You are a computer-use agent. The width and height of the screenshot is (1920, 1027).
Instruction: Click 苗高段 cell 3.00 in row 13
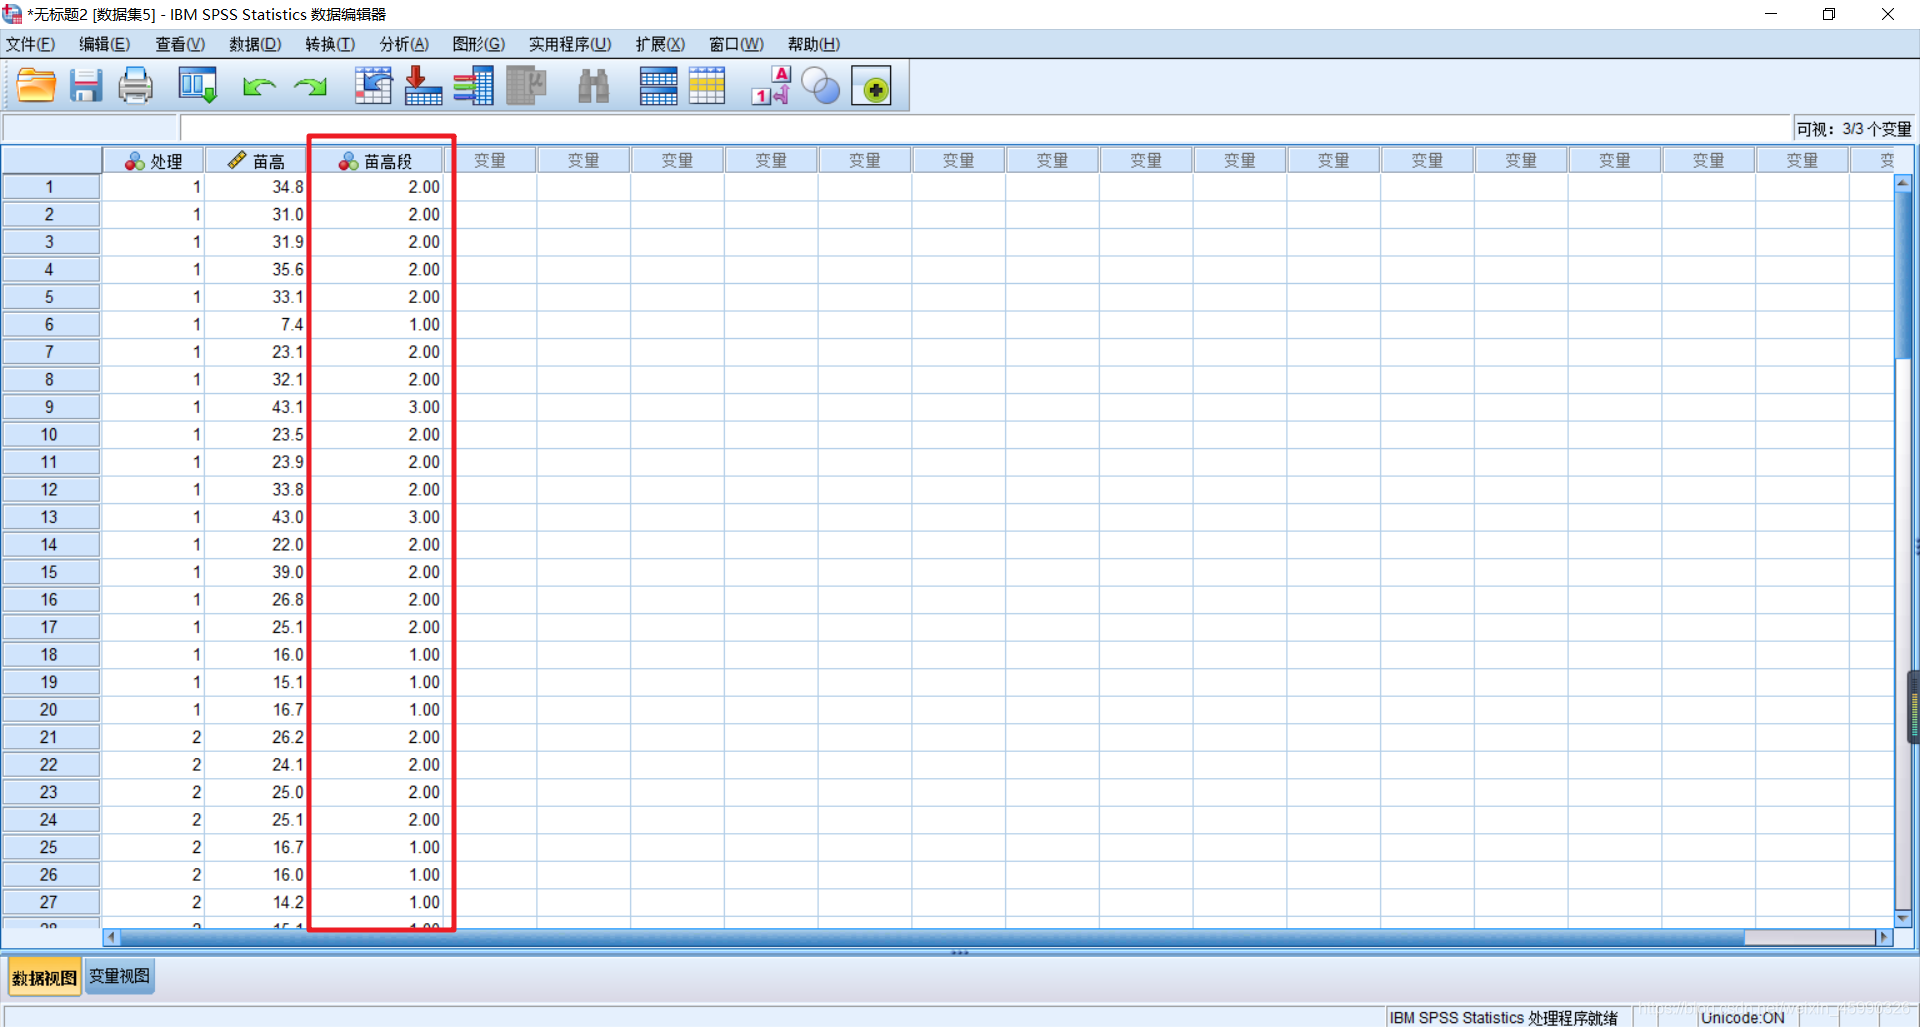pos(376,517)
